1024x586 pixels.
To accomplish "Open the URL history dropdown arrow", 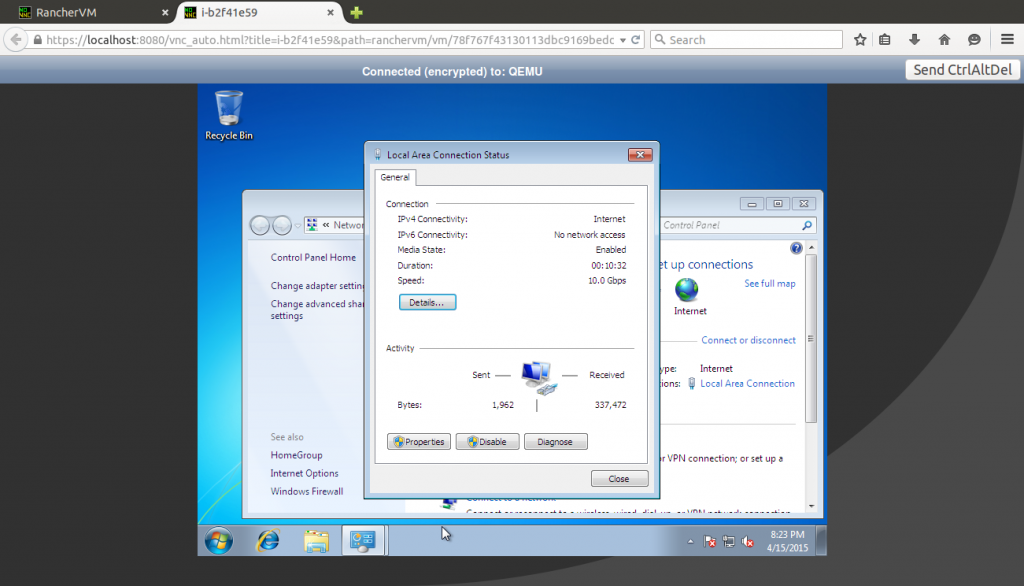I will point(623,40).
